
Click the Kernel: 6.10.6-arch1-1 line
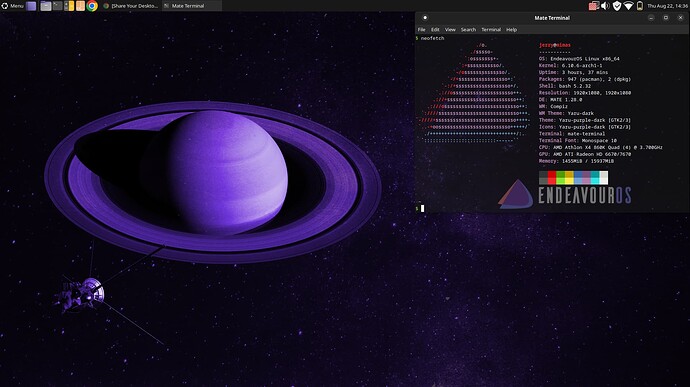click(570, 66)
